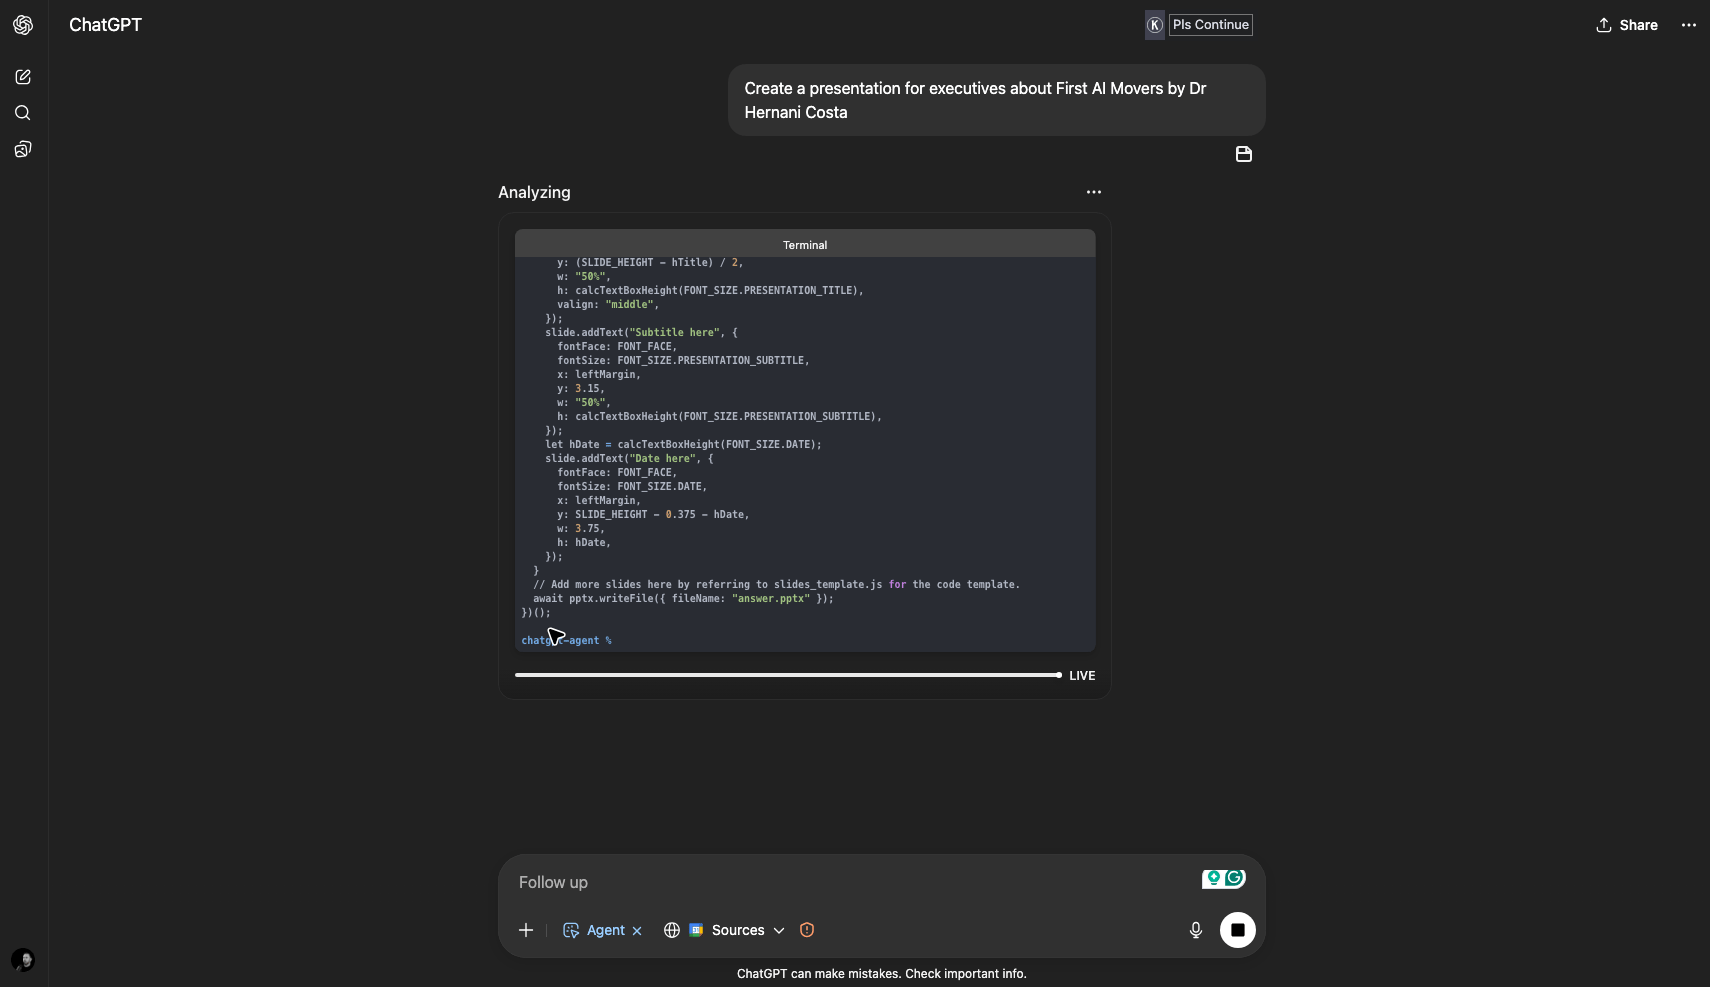The width and height of the screenshot is (1710, 987).
Task: Click the Share button
Action: [x=1627, y=25]
